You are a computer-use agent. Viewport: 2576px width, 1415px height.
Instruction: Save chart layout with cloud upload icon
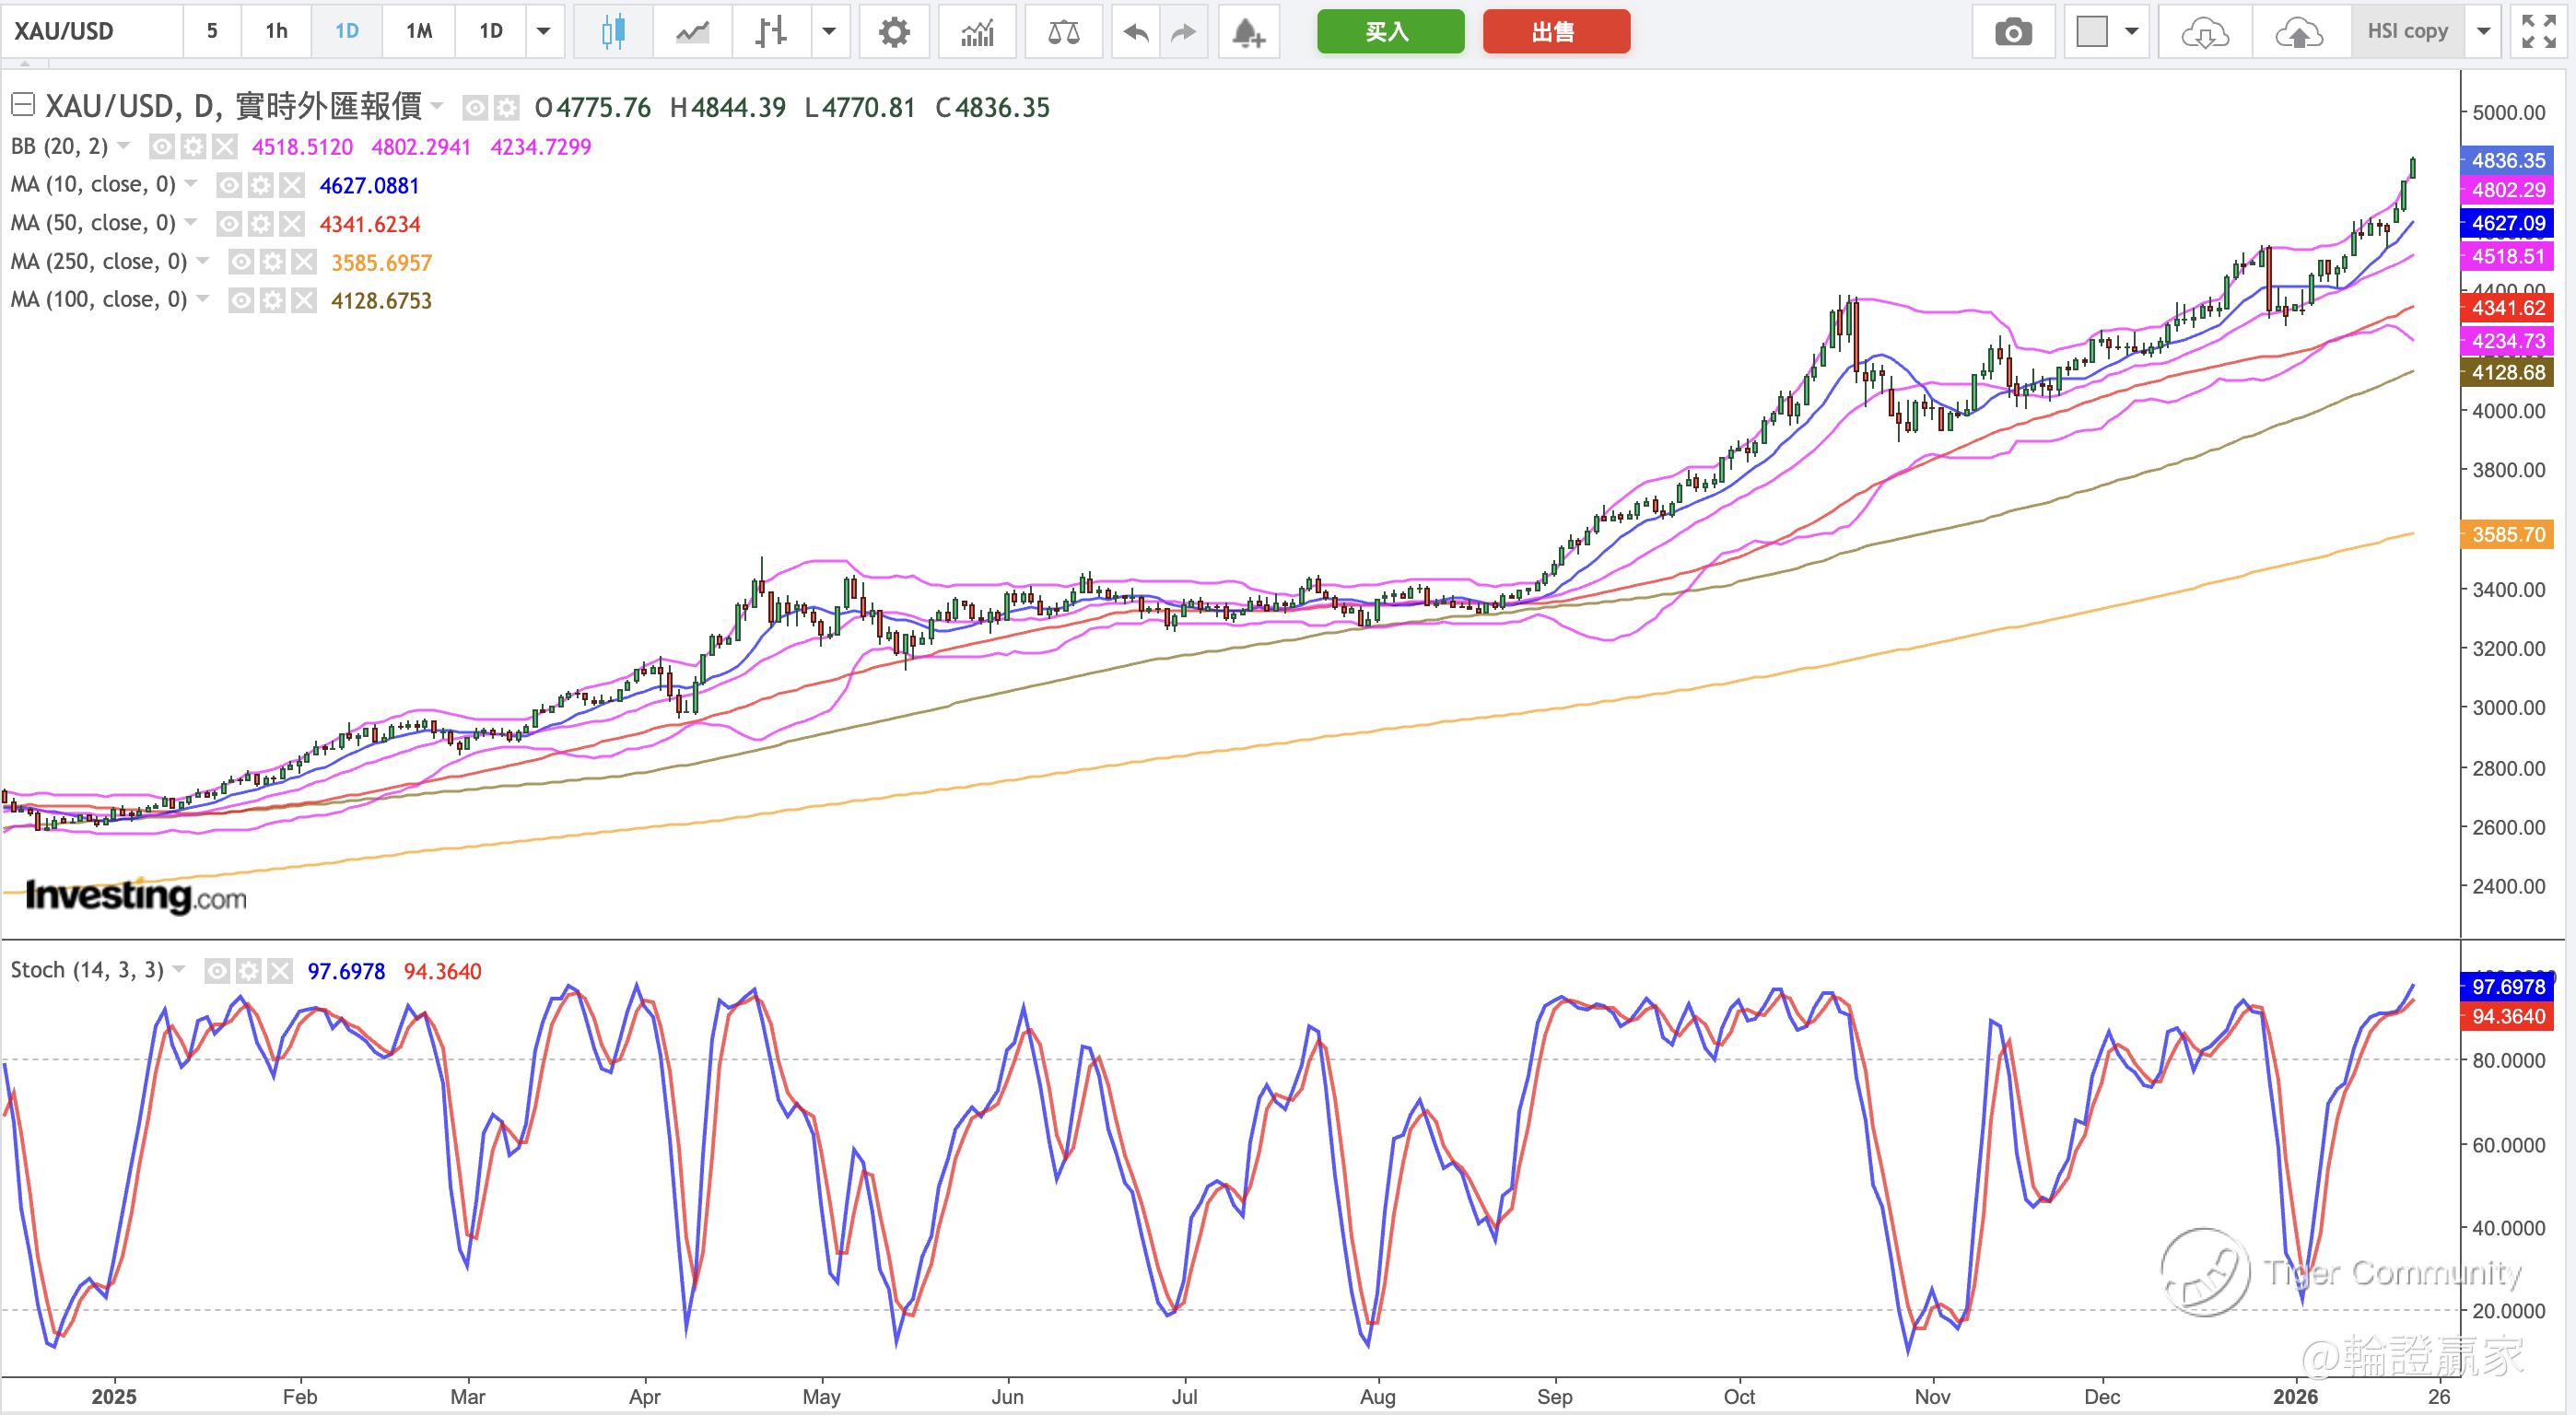pyautogui.click(x=2298, y=32)
